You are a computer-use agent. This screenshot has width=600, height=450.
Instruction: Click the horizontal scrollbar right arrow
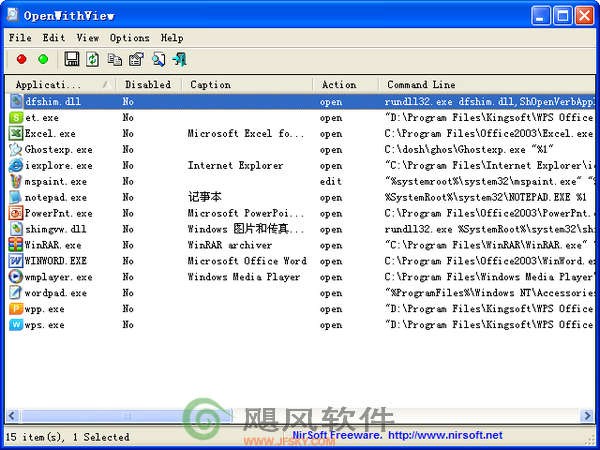point(587,415)
